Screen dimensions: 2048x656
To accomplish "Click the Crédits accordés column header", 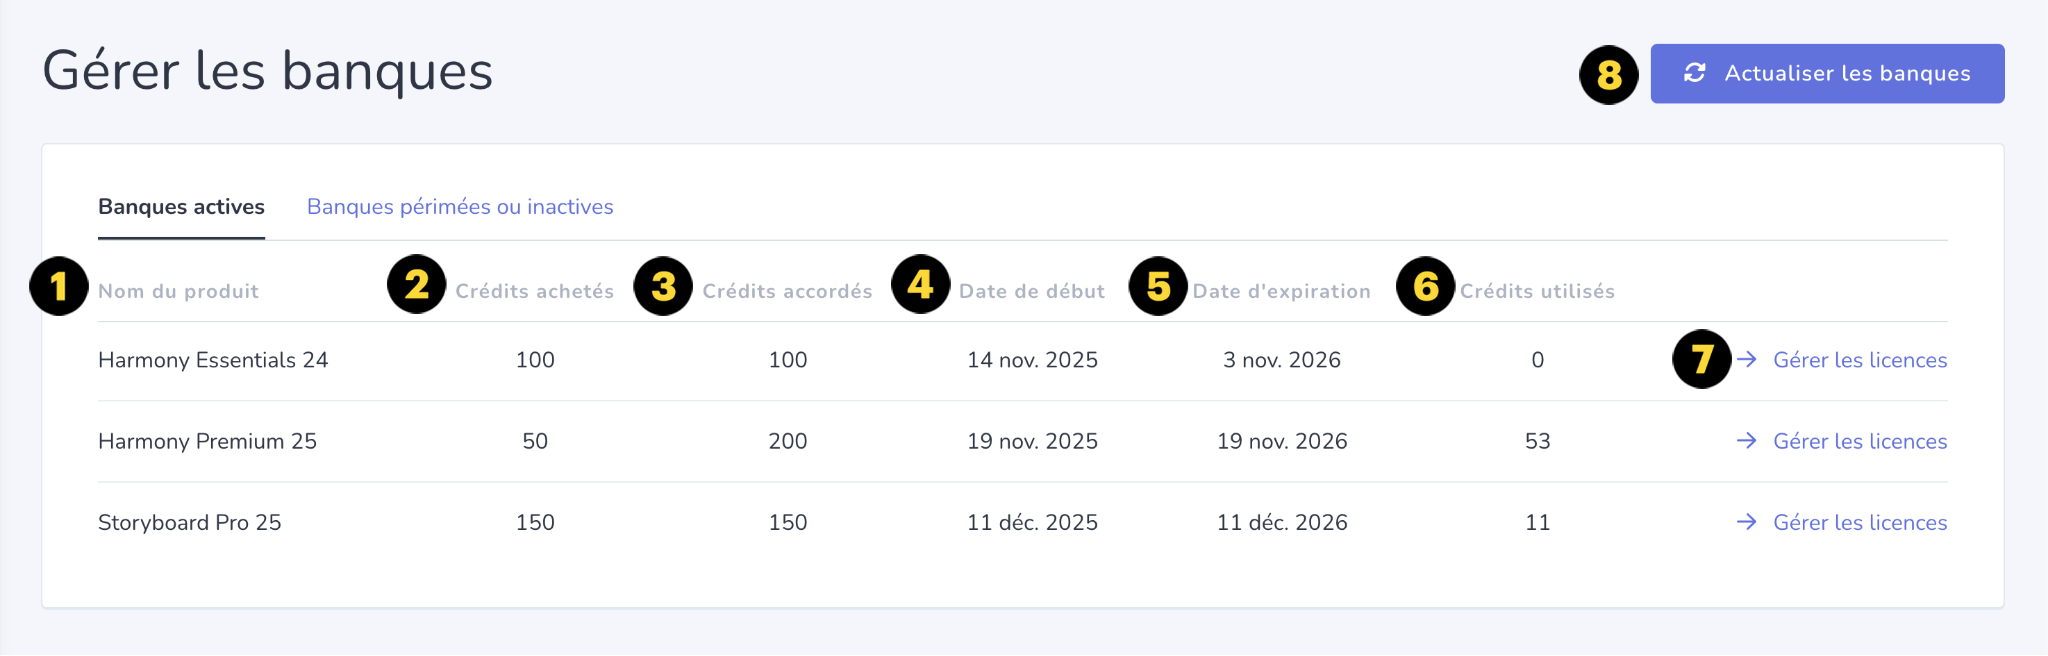I will click(x=787, y=291).
